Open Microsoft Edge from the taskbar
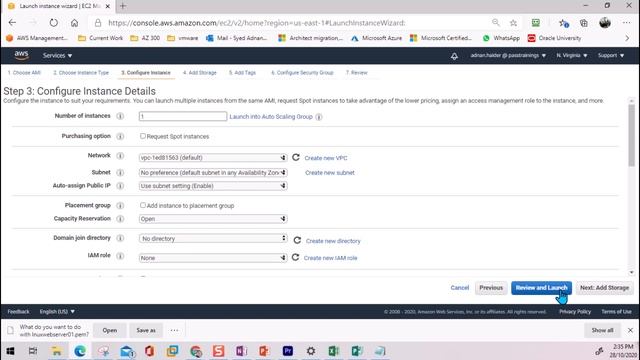This screenshot has width=640, height=360. 80,351
